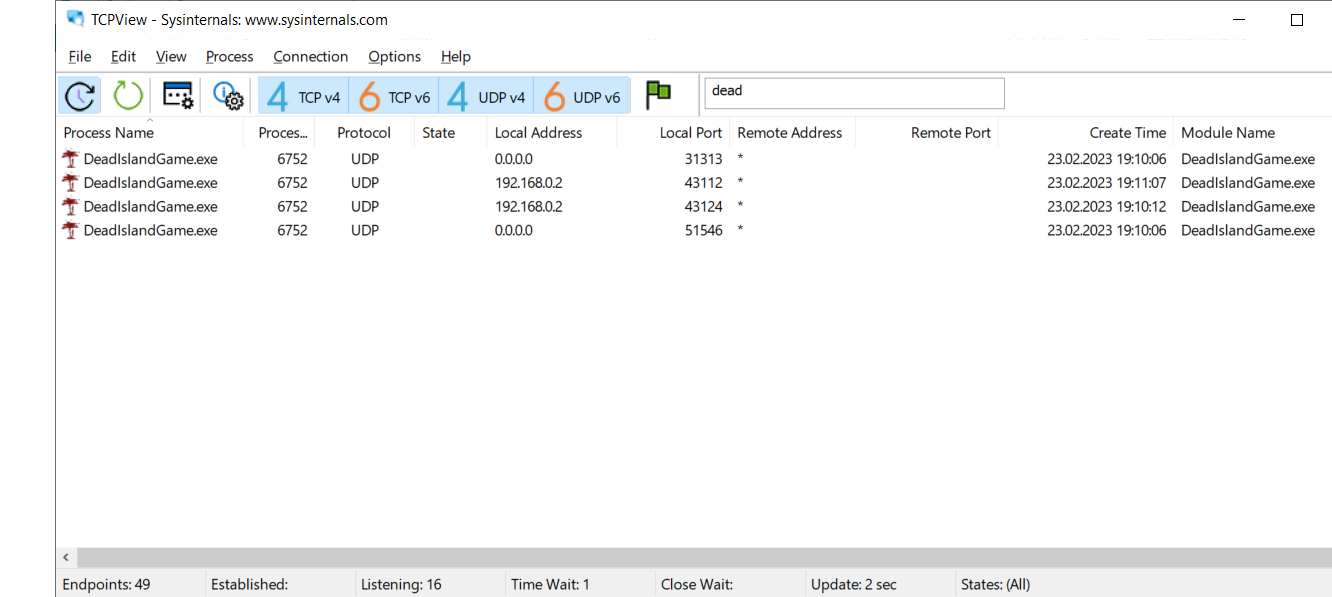The width and height of the screenshot is (1332, 597).
Task: Open the Process menu
Action: click(229, 57)
